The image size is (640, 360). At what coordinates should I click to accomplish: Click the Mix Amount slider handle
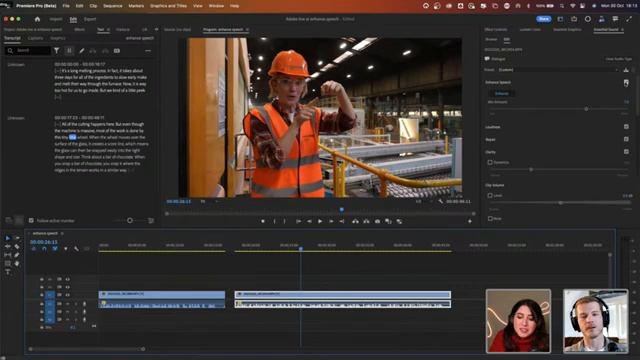(586, 109)
